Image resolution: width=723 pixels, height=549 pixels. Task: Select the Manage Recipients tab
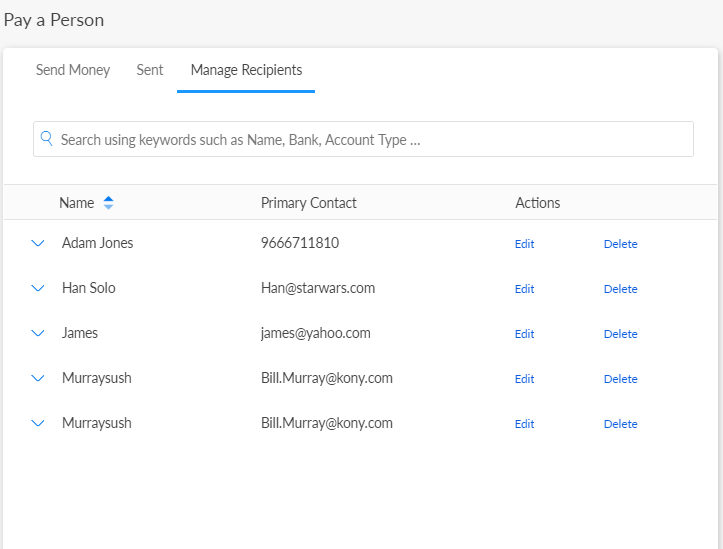[x=246, y=70]
